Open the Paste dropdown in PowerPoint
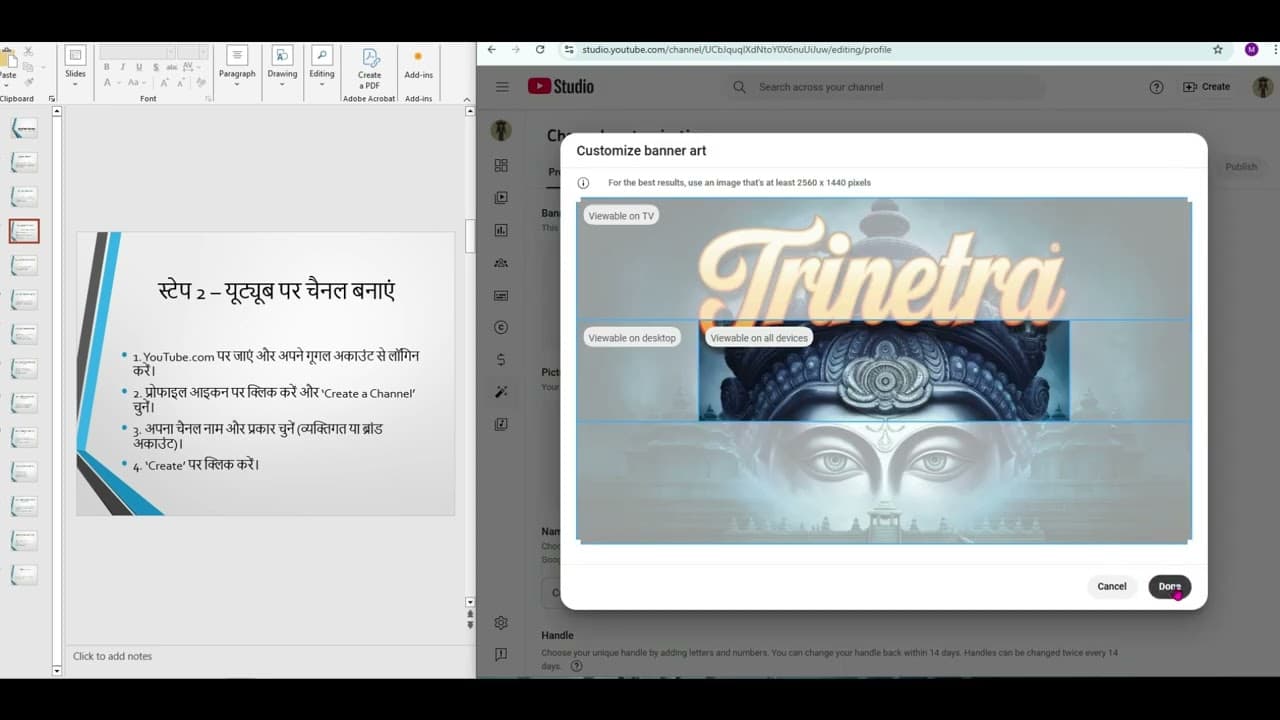Viewport: 1280px width, 720px height. (7, 83)
